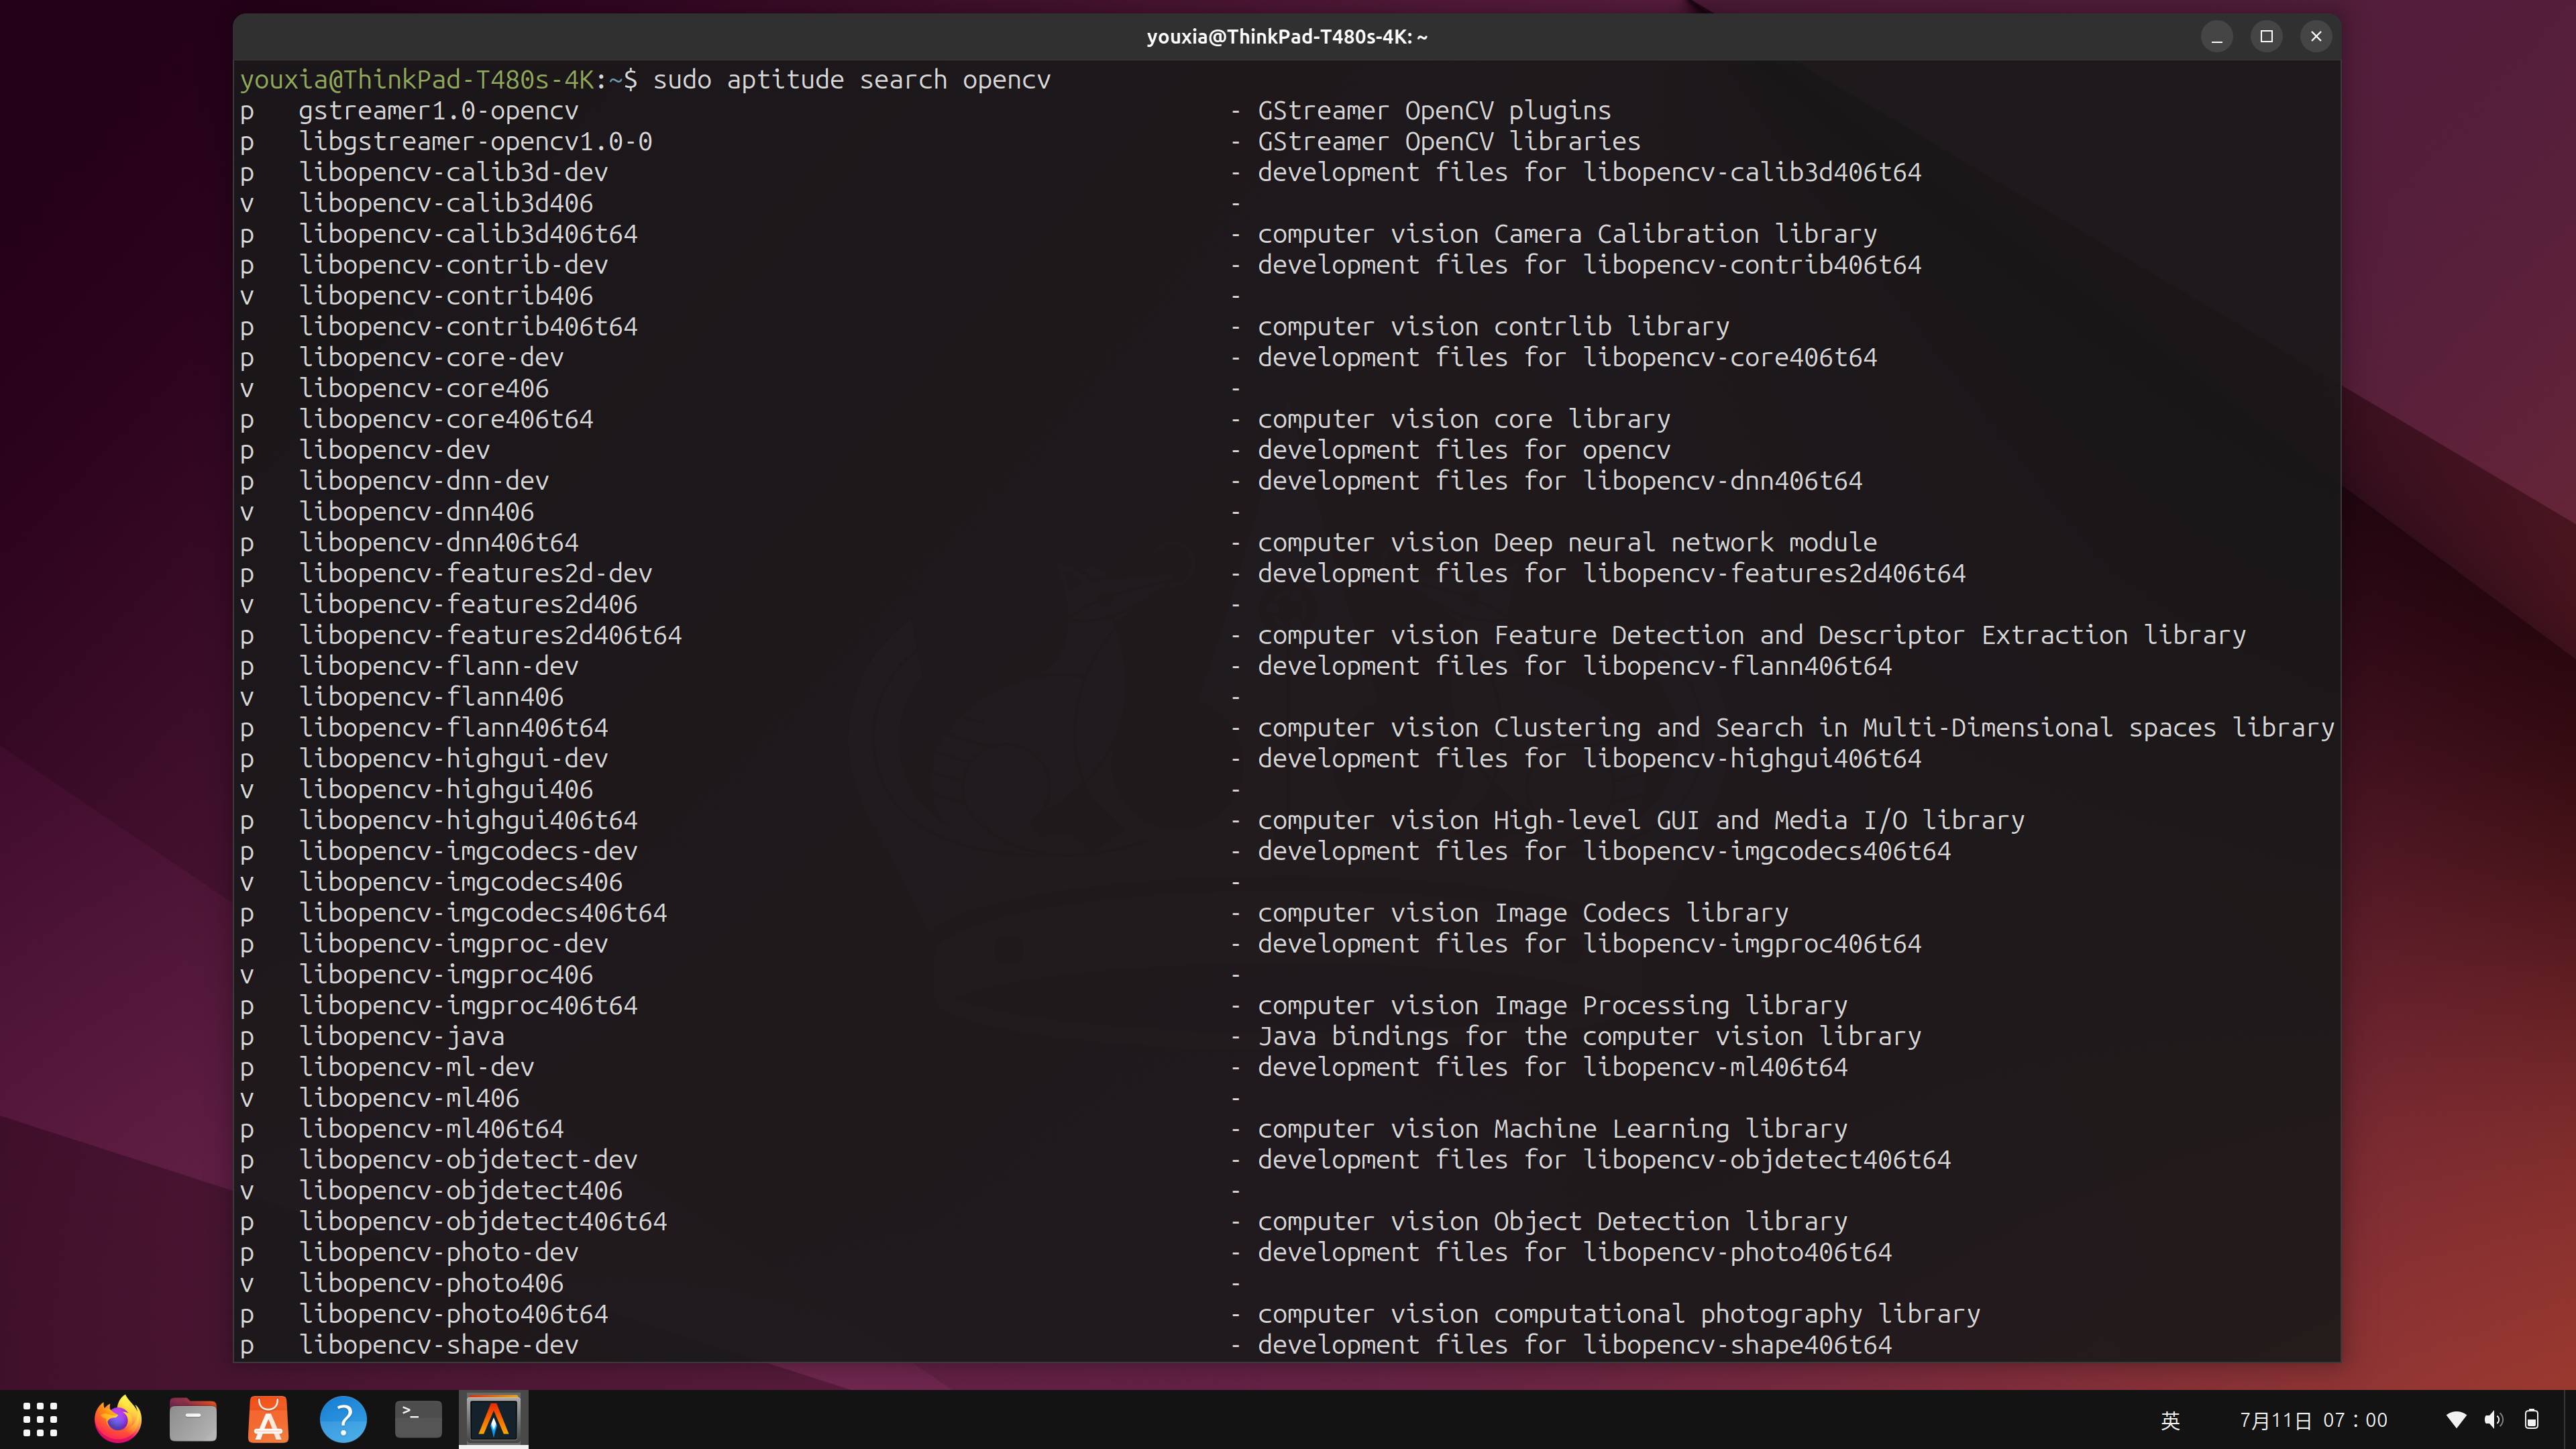The image size is (2576, 1449).
Task: Click the package name libopencv-objdetect406t64
Action: pos(483,1222)
